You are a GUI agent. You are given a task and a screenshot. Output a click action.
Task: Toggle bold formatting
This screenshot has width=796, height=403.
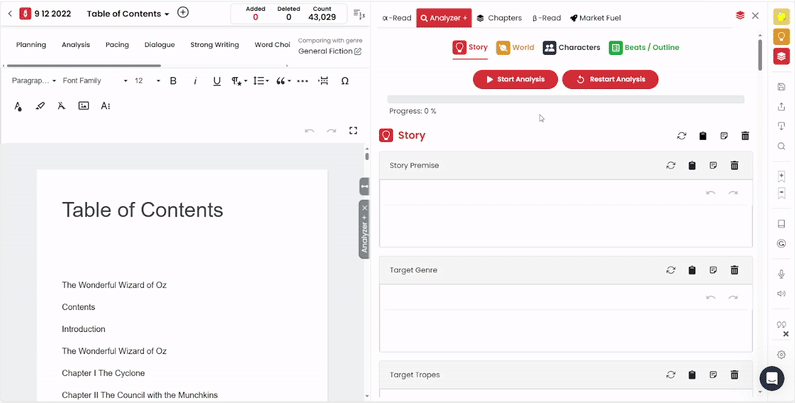coord(173,81)
